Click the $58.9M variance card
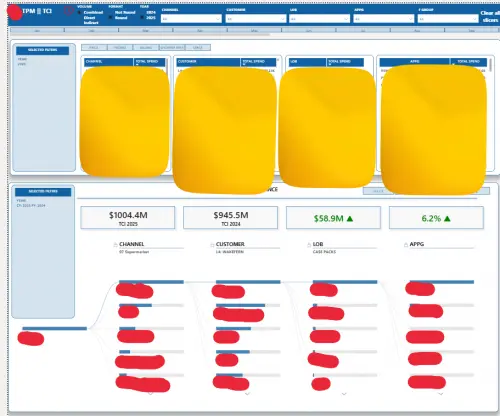This screenshot has width=500, height=416. click(x=333, y=218)
